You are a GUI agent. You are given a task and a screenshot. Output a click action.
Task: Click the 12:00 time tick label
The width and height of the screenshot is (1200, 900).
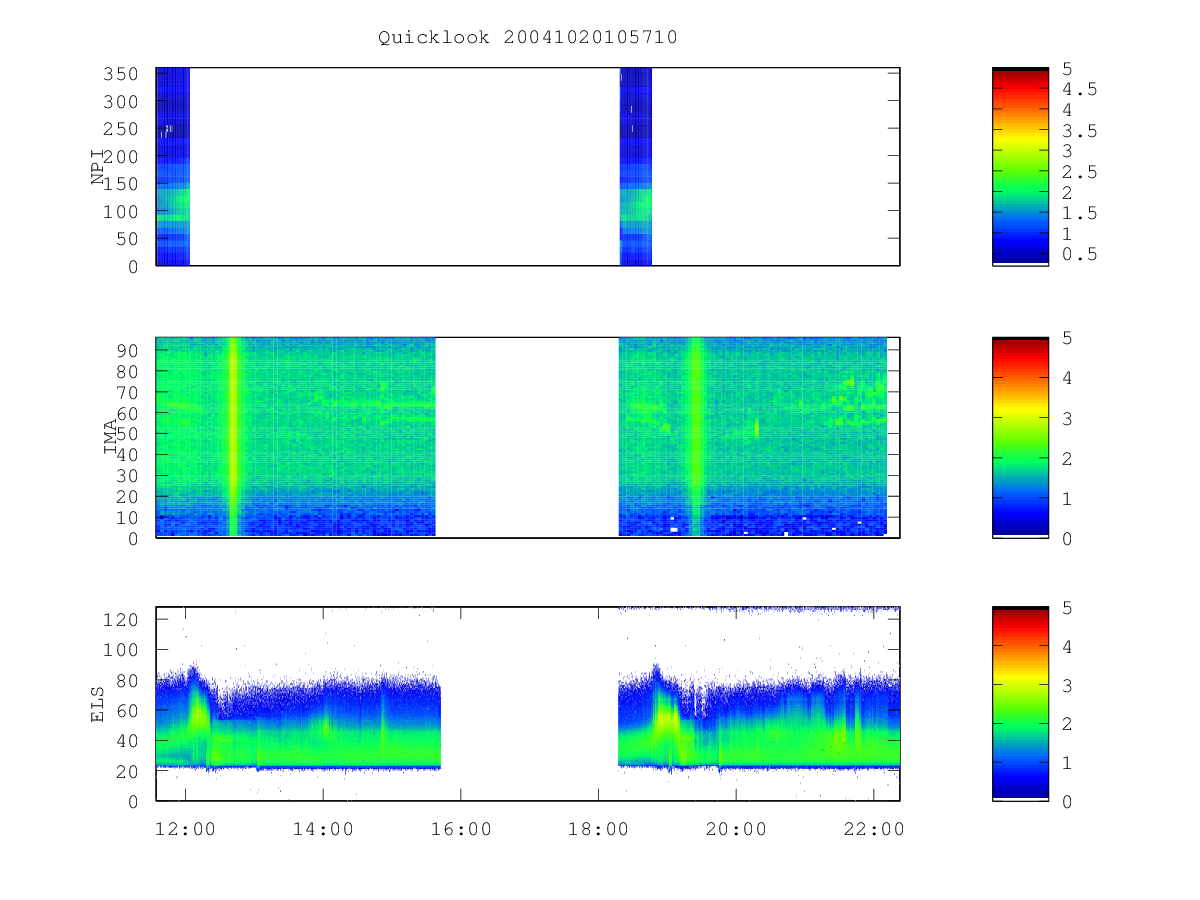[x=186, y=829]
